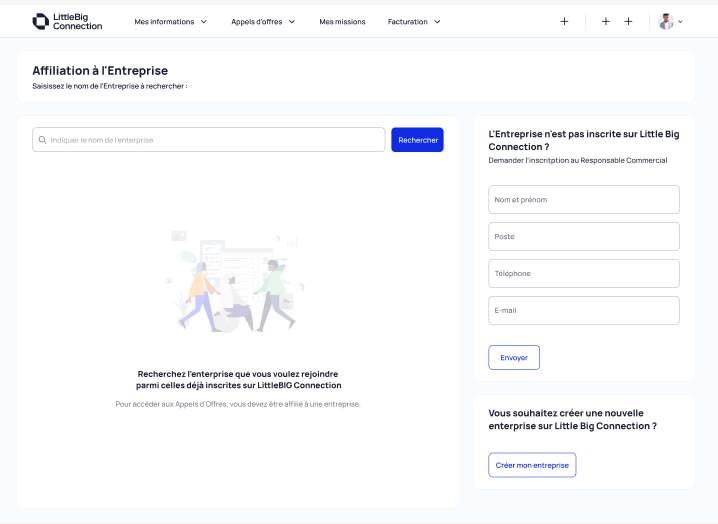Click the Envoyer button
The width and height of the screenshot is (718, 524).
(x=514, y=357)
